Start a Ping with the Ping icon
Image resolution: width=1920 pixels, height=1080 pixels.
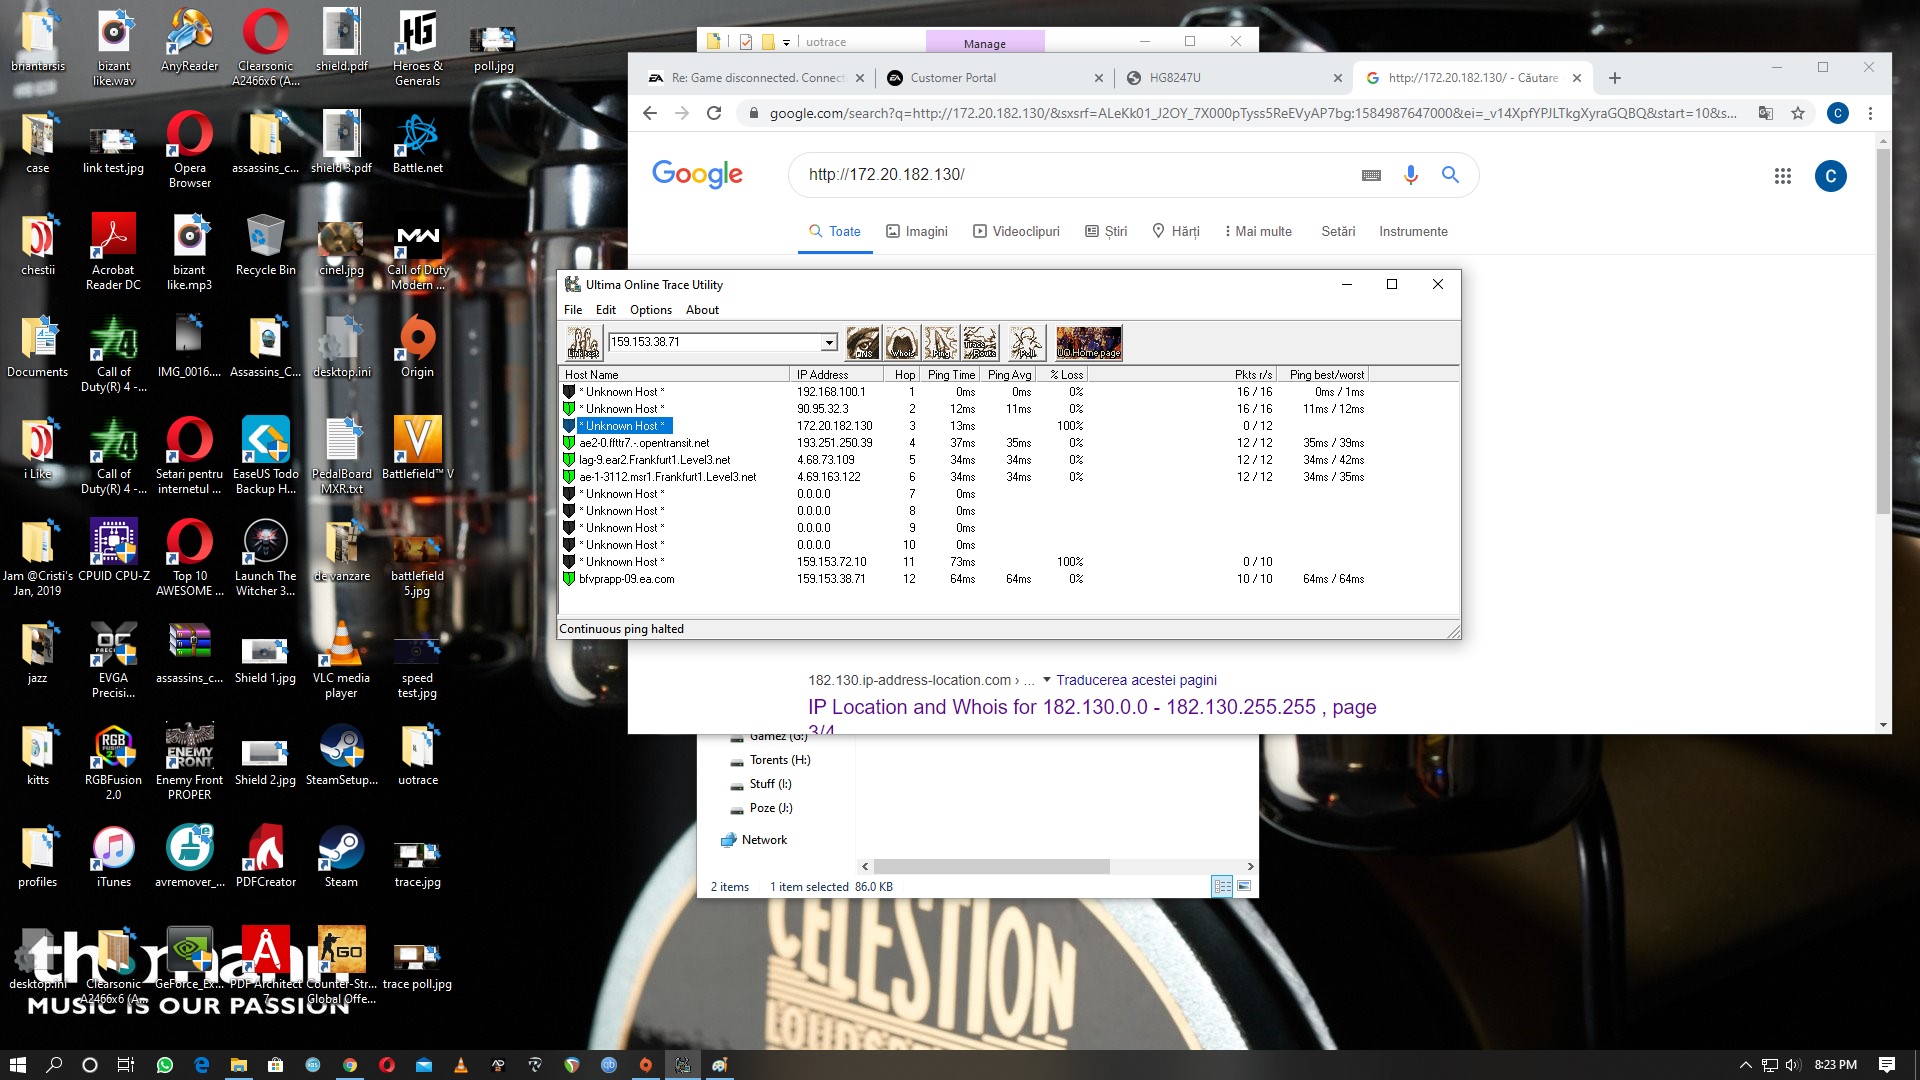pos(940,343)
